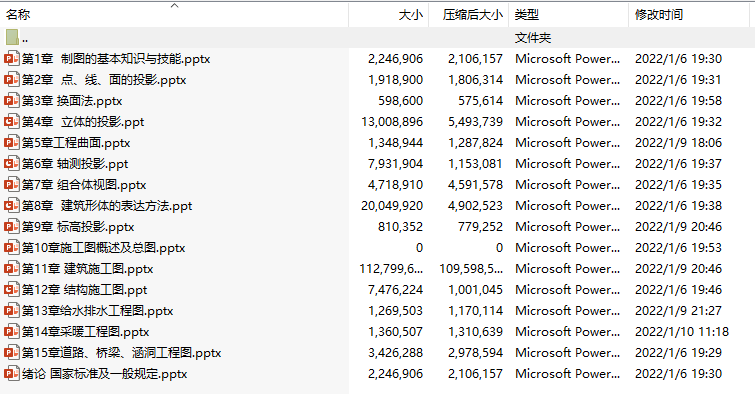Click the sort arrow above the 名称 column
This screenshot has height=394, width=755.
pyautogui.click(x=175, y=5)
